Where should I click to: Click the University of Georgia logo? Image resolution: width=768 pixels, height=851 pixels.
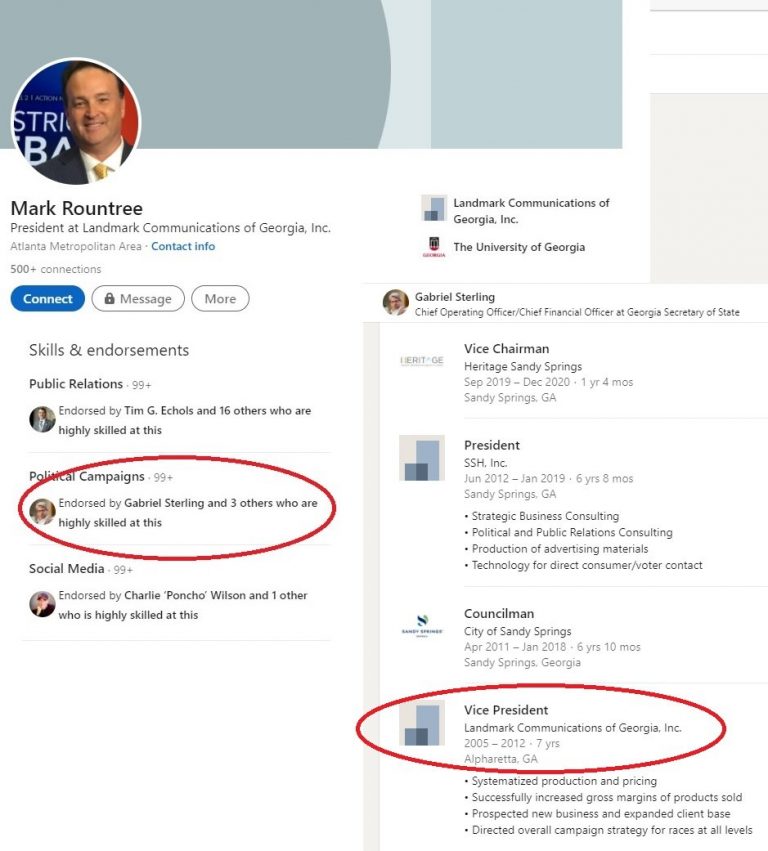click(434, 247)
